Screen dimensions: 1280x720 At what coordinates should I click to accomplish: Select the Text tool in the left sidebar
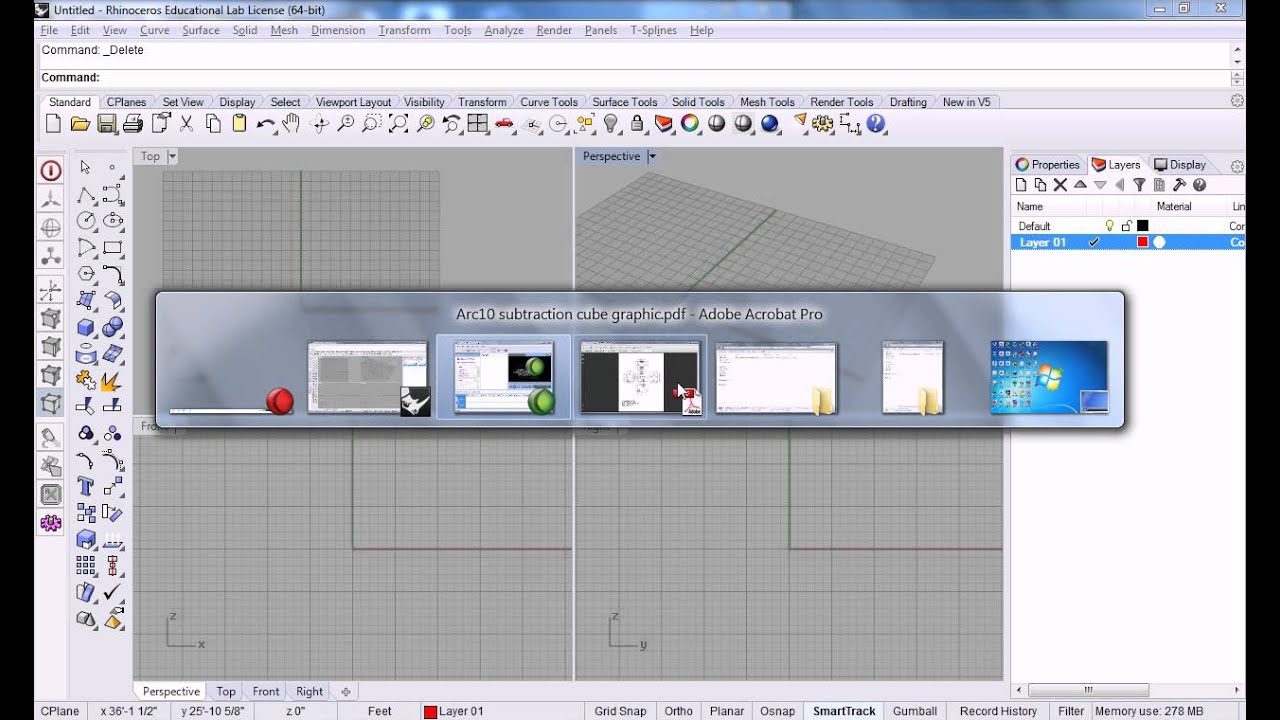click(85, 487)
